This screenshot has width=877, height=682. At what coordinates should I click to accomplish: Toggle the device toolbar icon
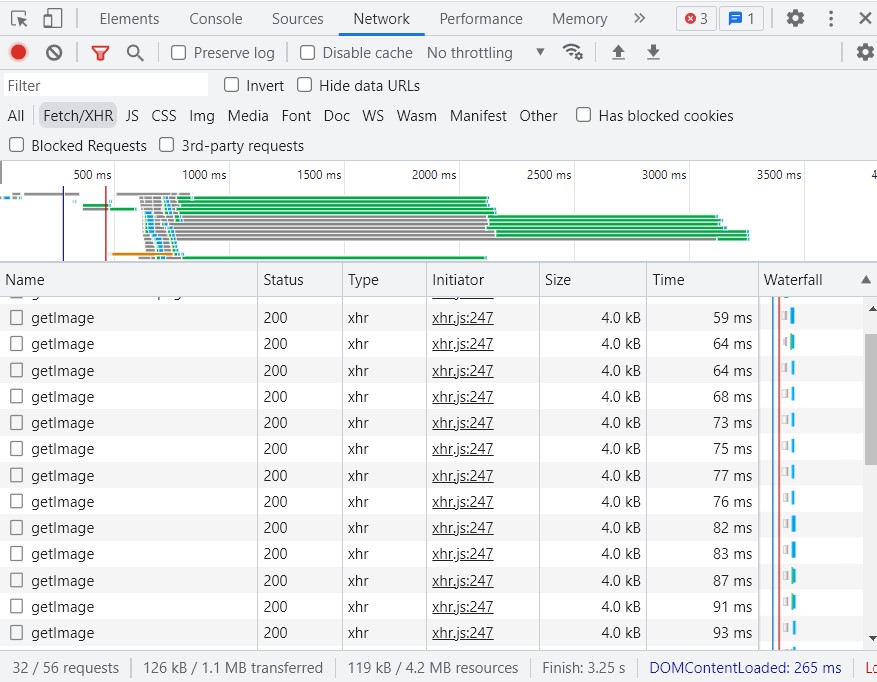point(52,19)
